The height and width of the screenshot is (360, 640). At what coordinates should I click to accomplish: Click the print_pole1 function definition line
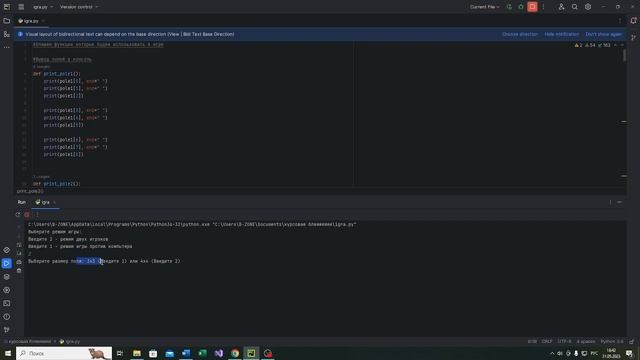[57, 74]
